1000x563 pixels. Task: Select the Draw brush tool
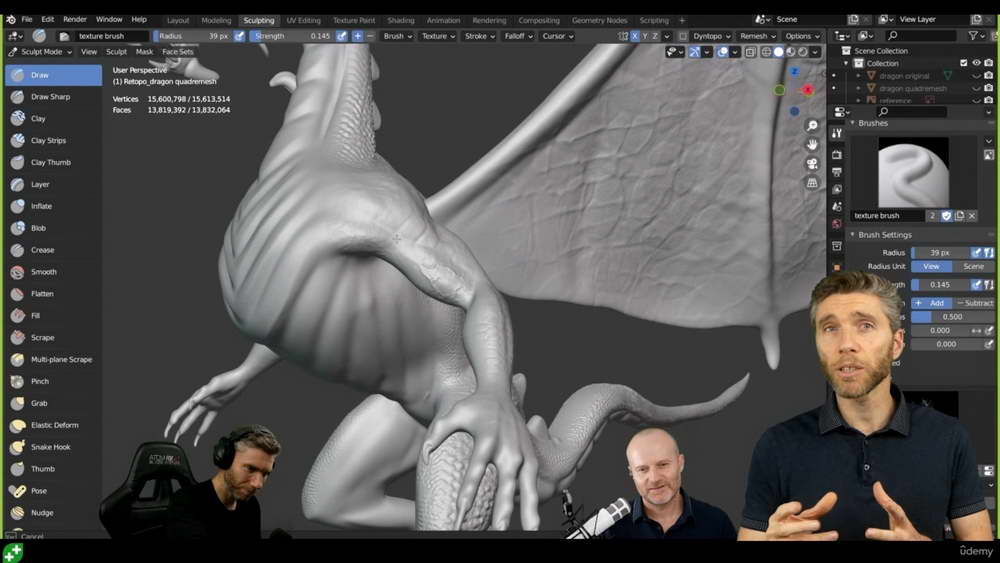click(x=54, y=75)
